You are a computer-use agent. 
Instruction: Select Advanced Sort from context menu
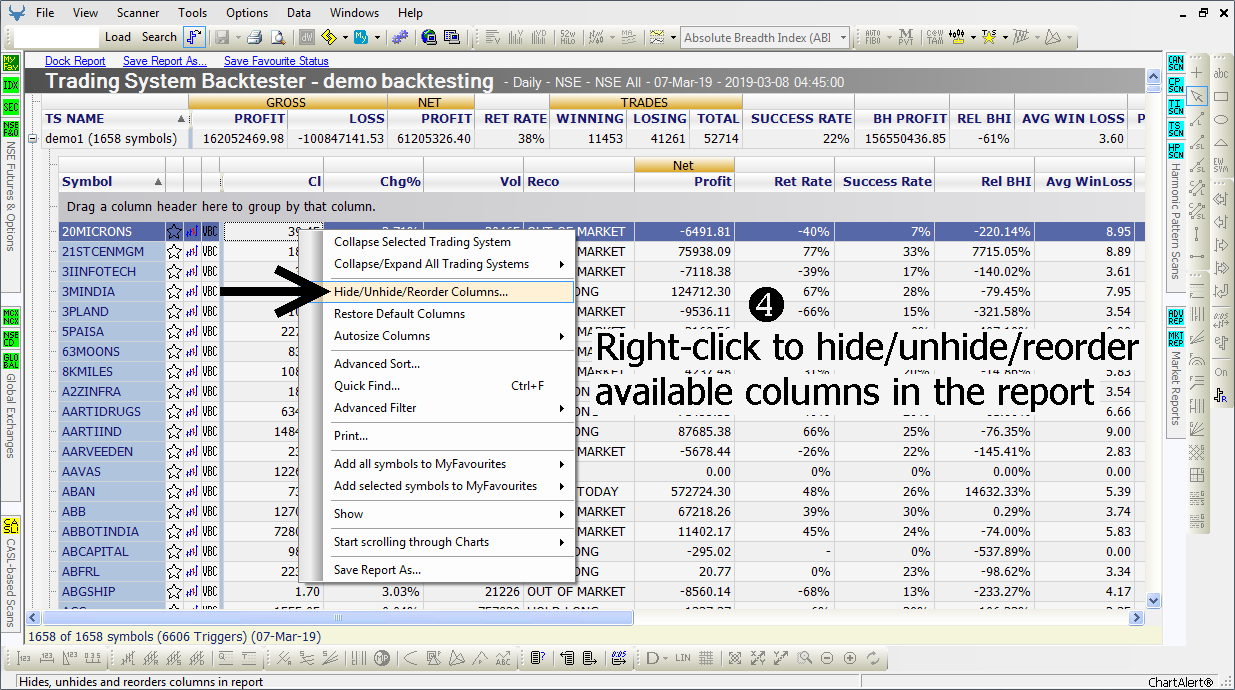452,364
